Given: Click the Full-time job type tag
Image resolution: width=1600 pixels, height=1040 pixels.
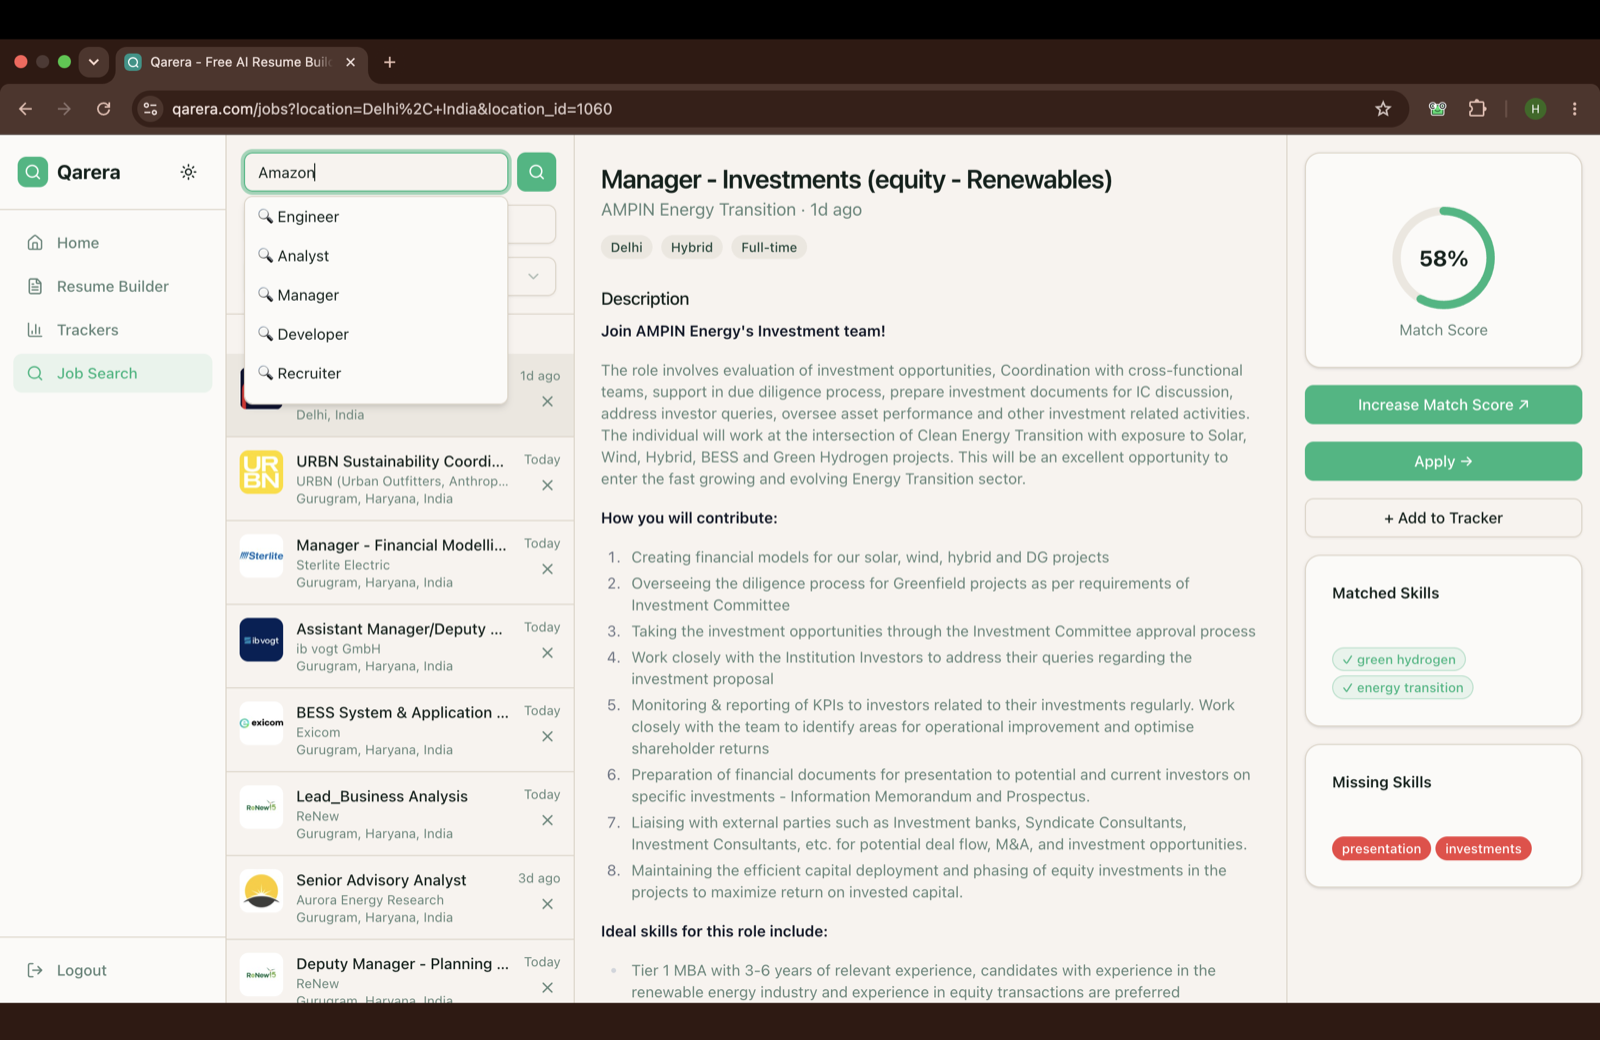Looking at the screenshot, I should click(x=769, y=247).
